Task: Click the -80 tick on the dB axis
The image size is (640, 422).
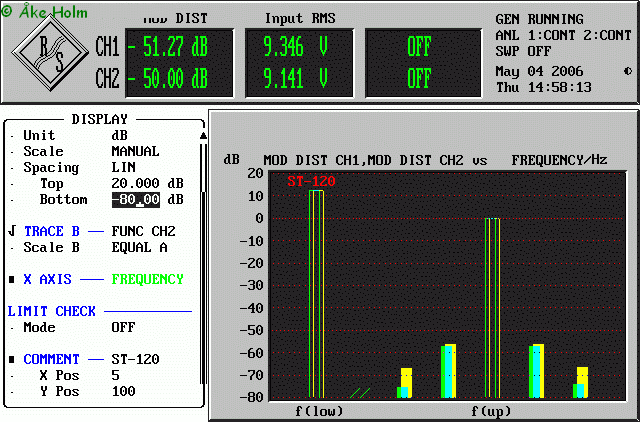Action: (x=251, y=397)
